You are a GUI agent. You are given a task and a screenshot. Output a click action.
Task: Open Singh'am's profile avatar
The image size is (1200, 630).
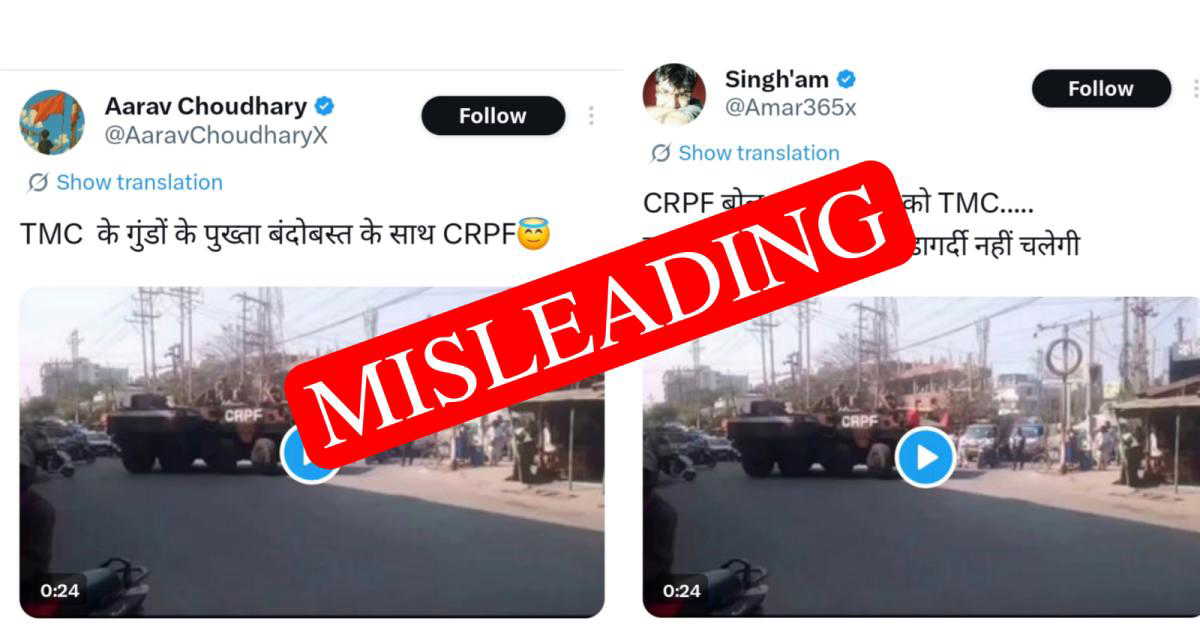click(674, 94)
